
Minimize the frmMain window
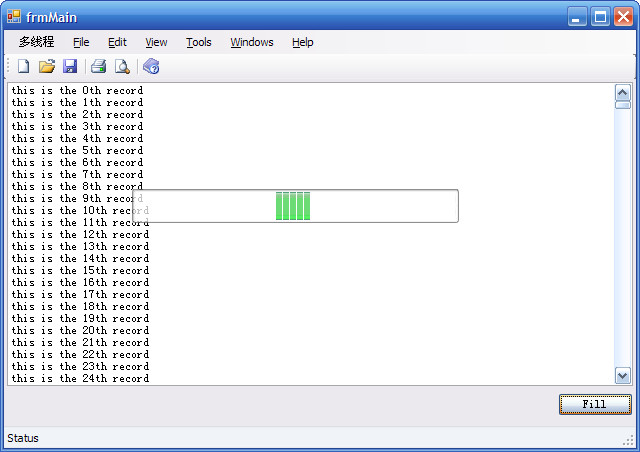pyautogui.click(x=577, y=17)
